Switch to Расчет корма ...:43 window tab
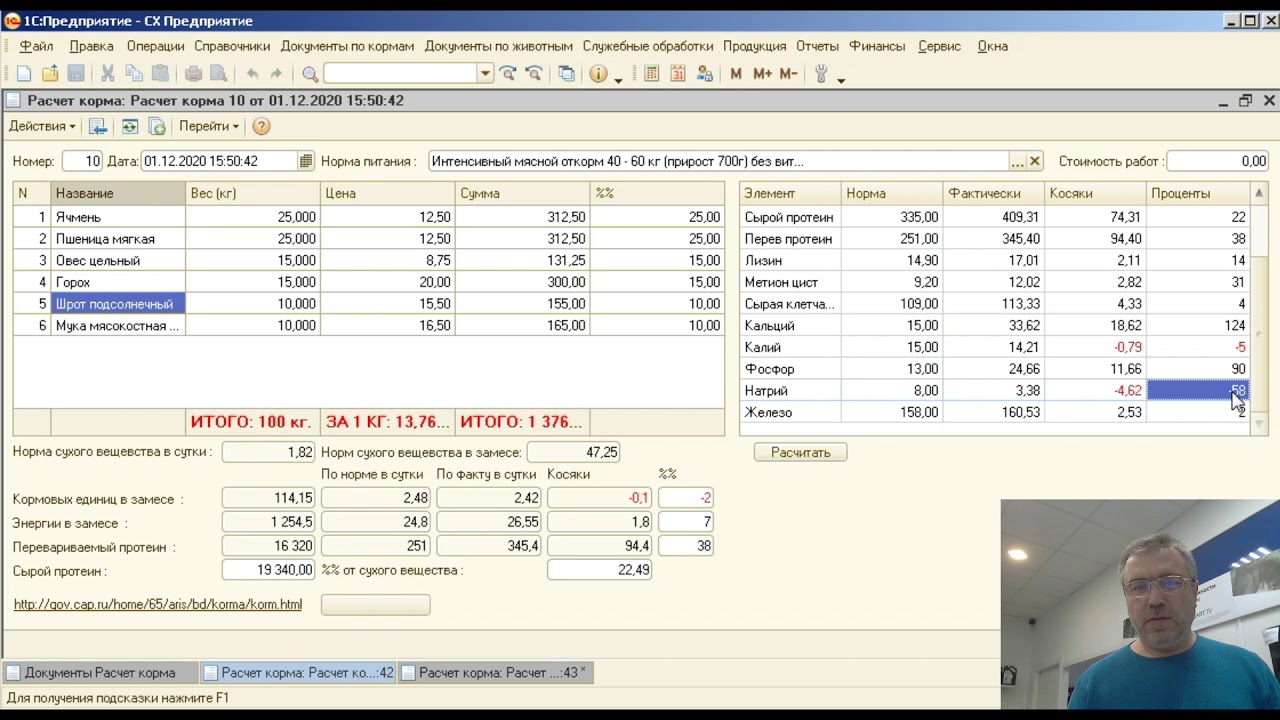The image size is (1280, 720). pos(496,673)
